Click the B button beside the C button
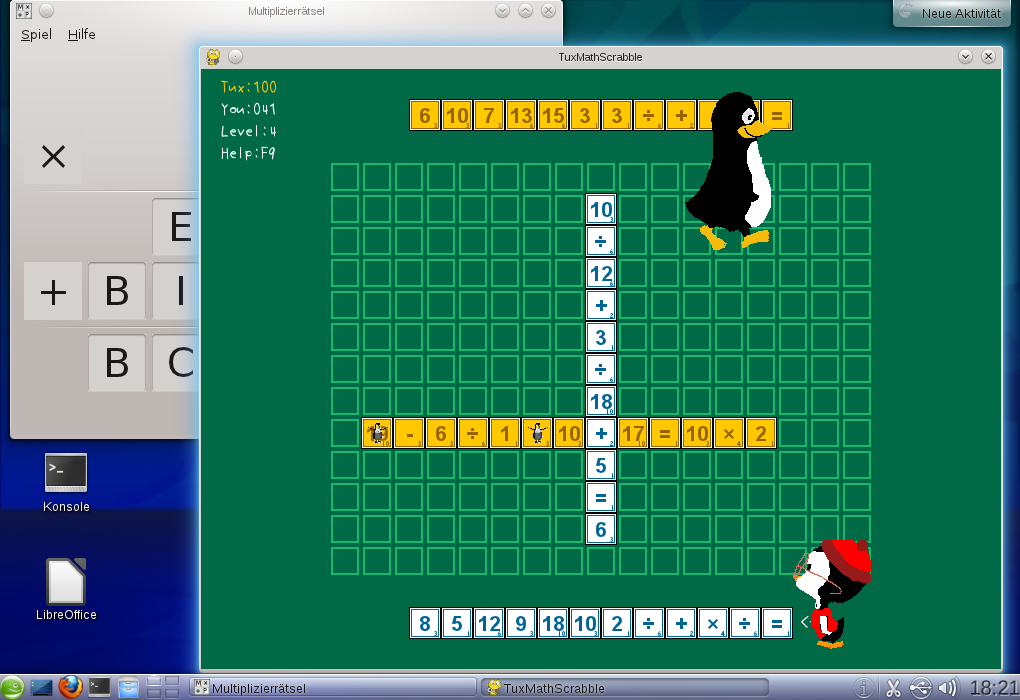This screenshot has width=1020, height=700. coord(117,362)
